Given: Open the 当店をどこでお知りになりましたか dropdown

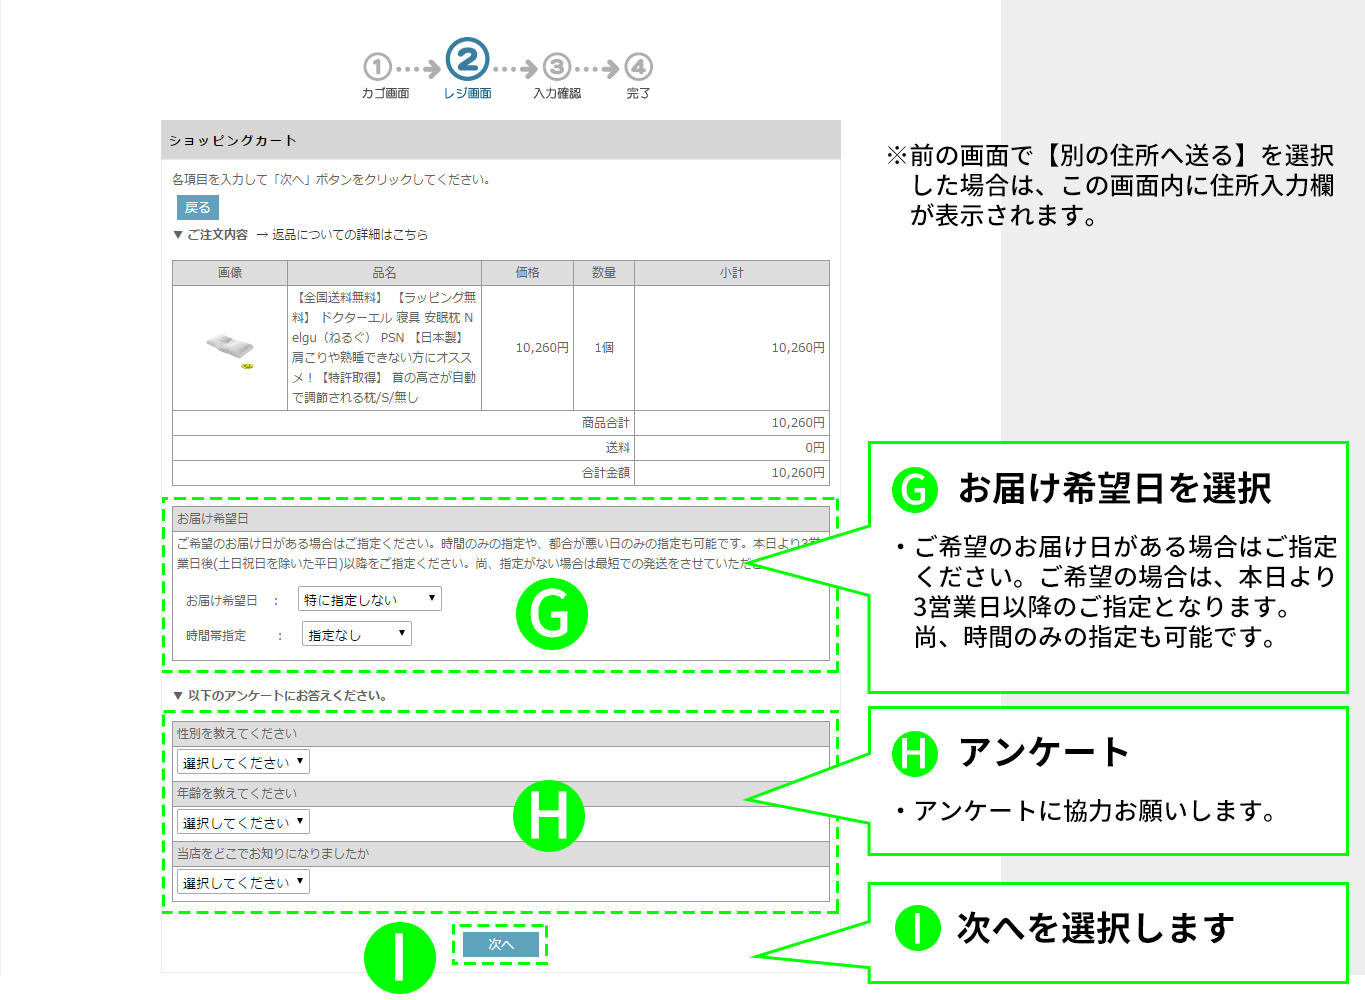Looking at the screenshot, I should (242, 882).
